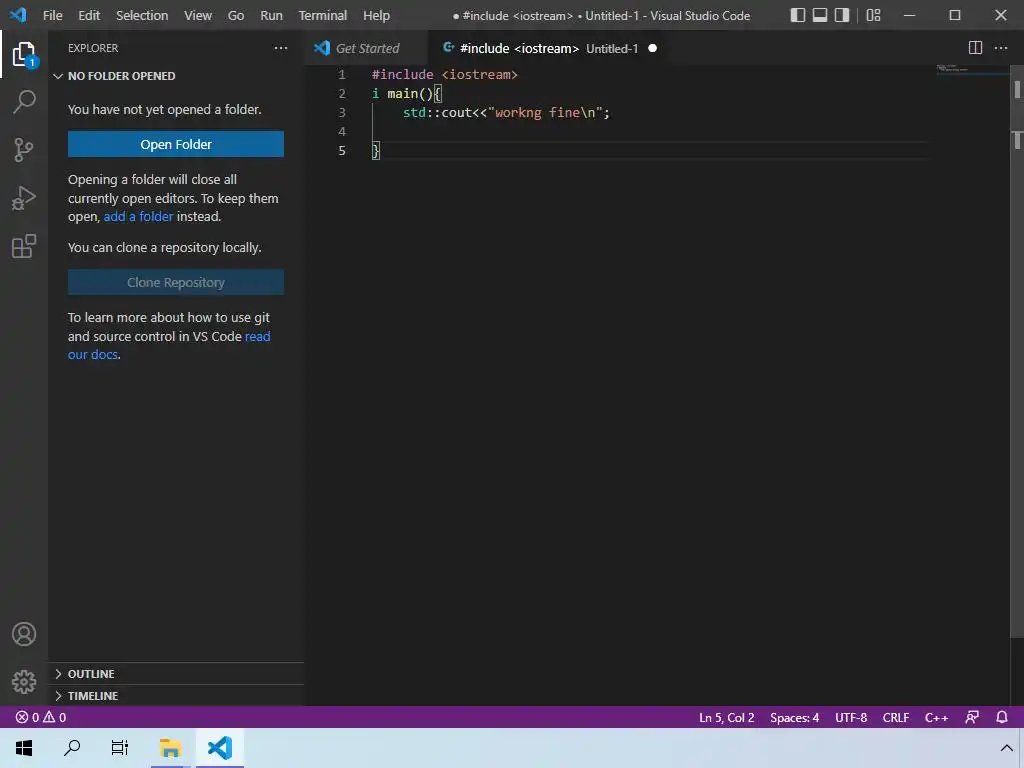Open the Edit menu
Screen dimensions: 1024x768
[89, 15]
